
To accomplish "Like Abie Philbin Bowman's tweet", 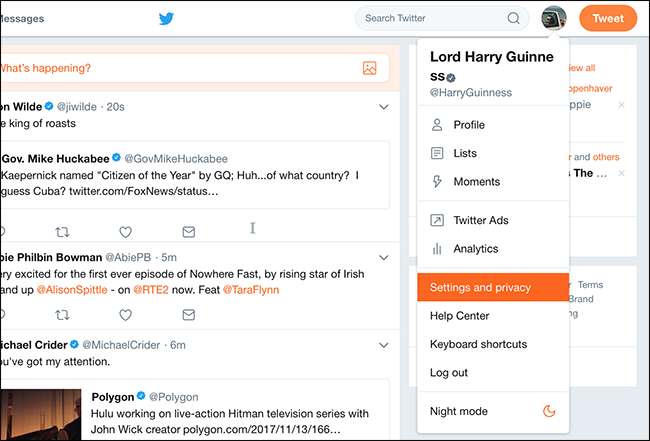I will point(125,314).
